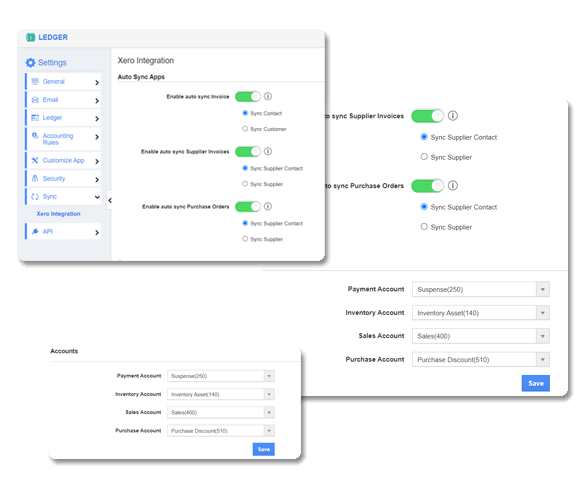Click the small Save button under Accounts
580x480 pixels.
coord(264,449)
